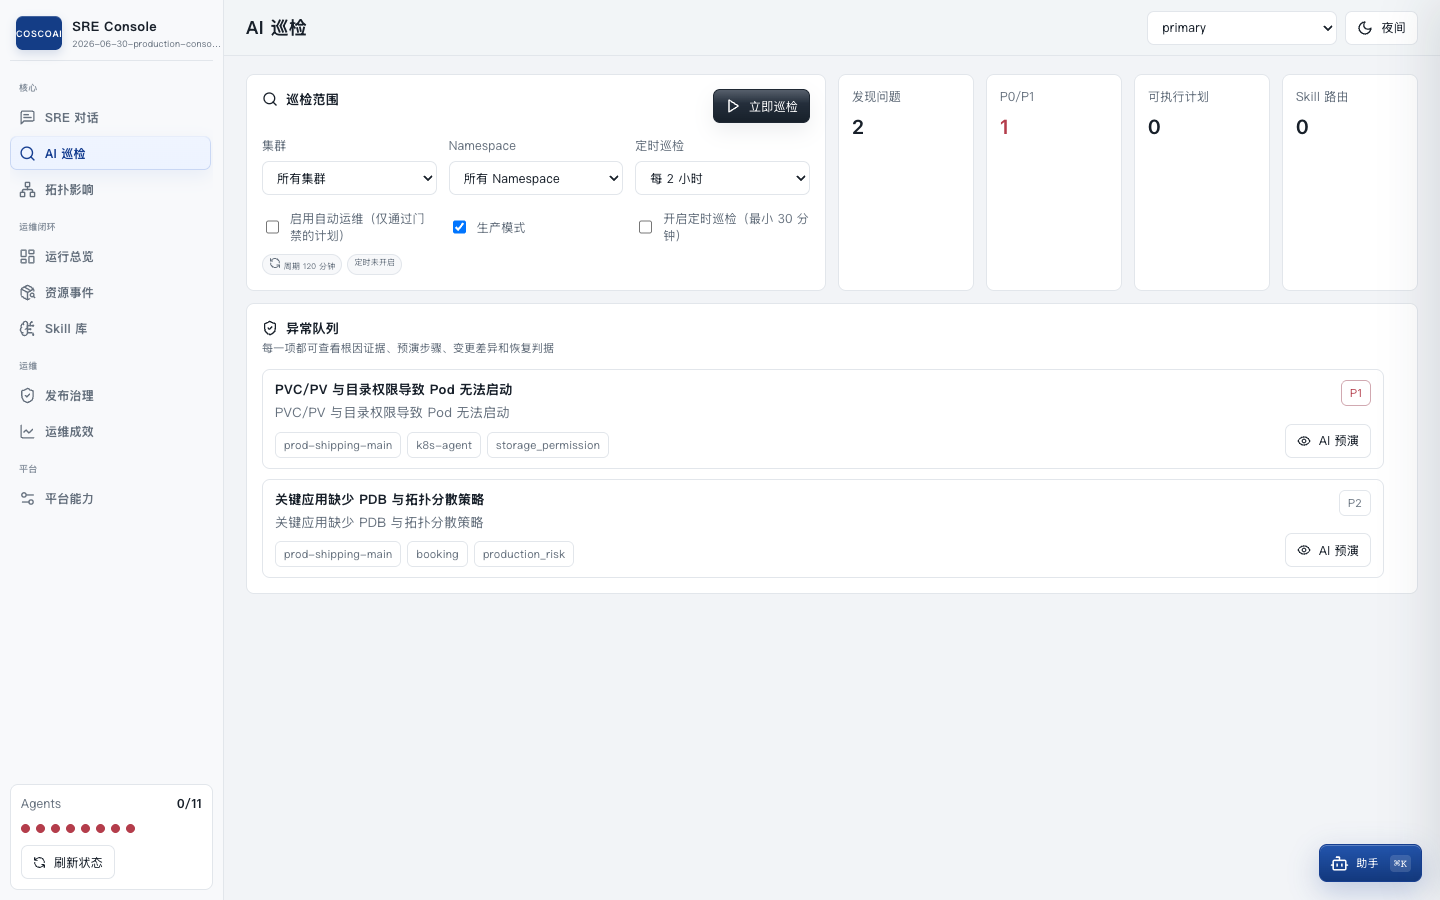Click the 发布治理 shield icon
The height and width of the screenshot is (900, 1440).
[x=28, y=396]
